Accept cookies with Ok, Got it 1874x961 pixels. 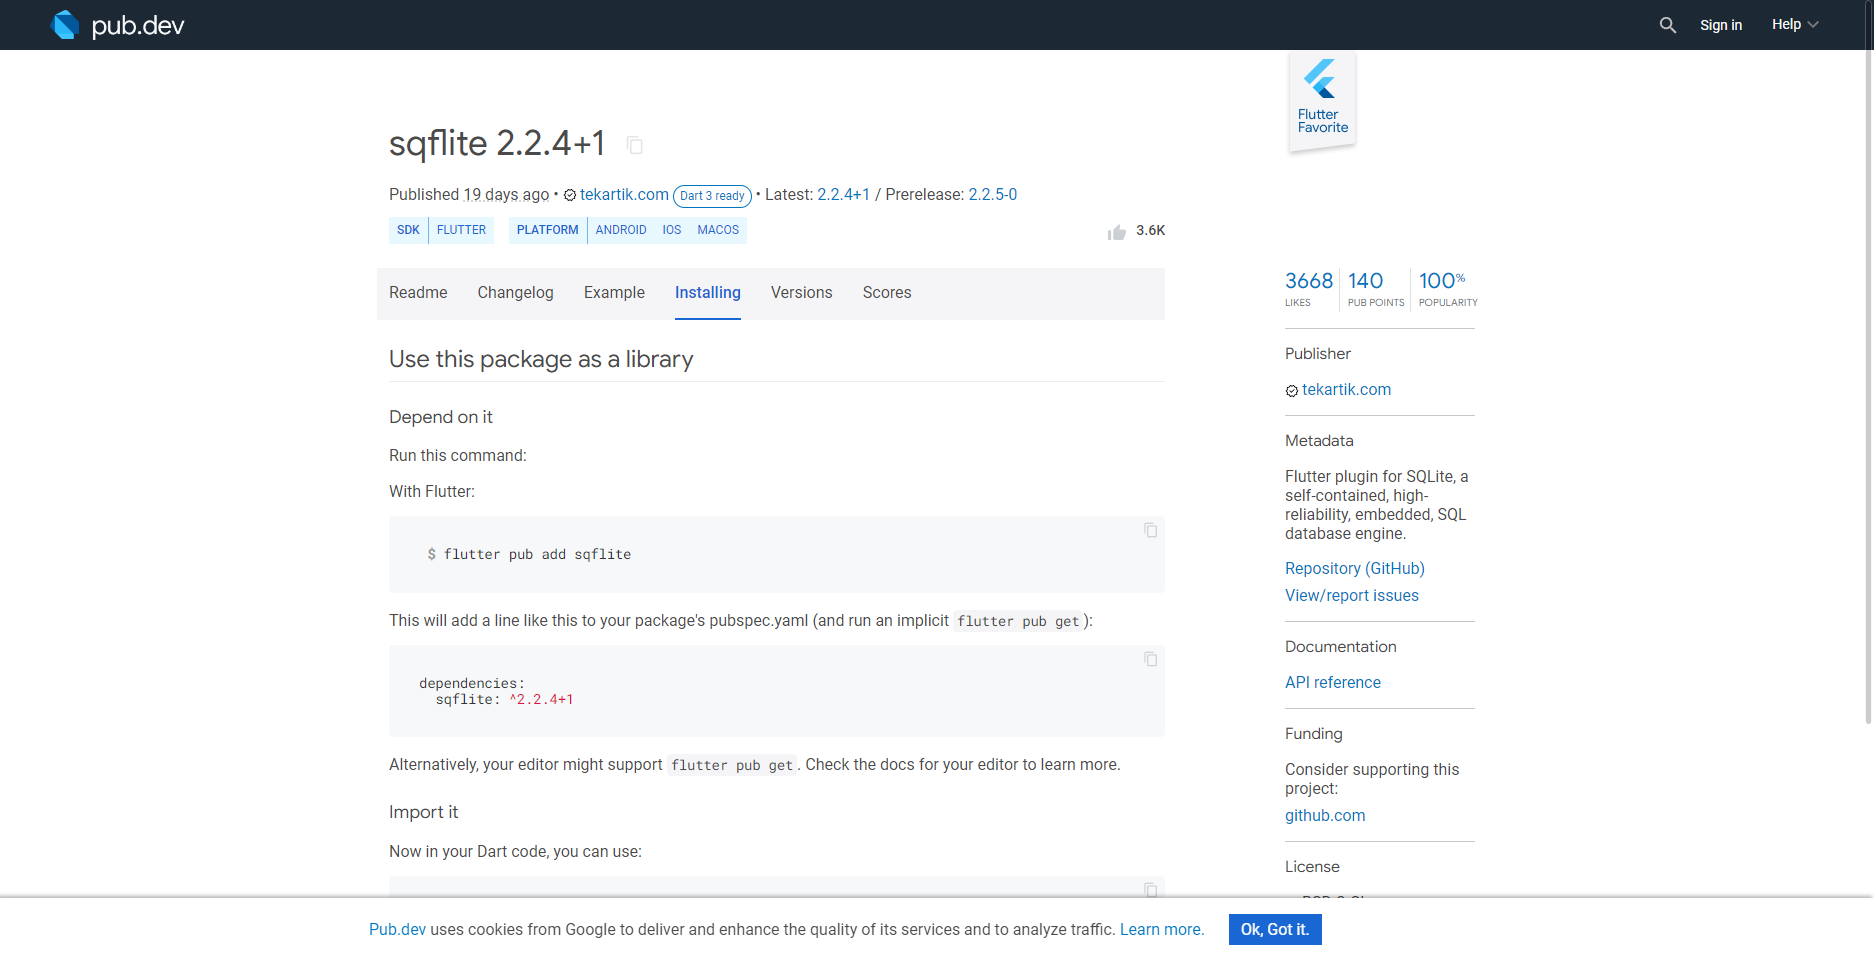coord(1275,930)
